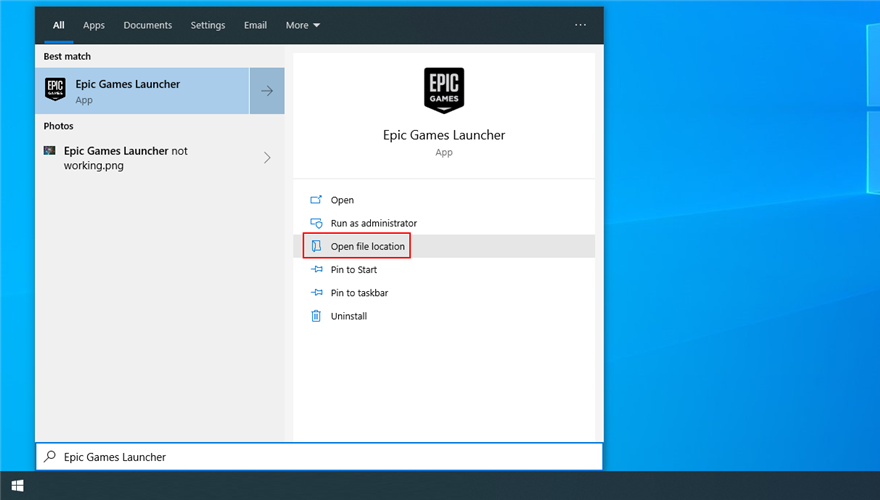Image resolution: width=880 pixels, height=500 pixels.
Task: Click the Run as administrator shield icon
Action: point(316,223)
